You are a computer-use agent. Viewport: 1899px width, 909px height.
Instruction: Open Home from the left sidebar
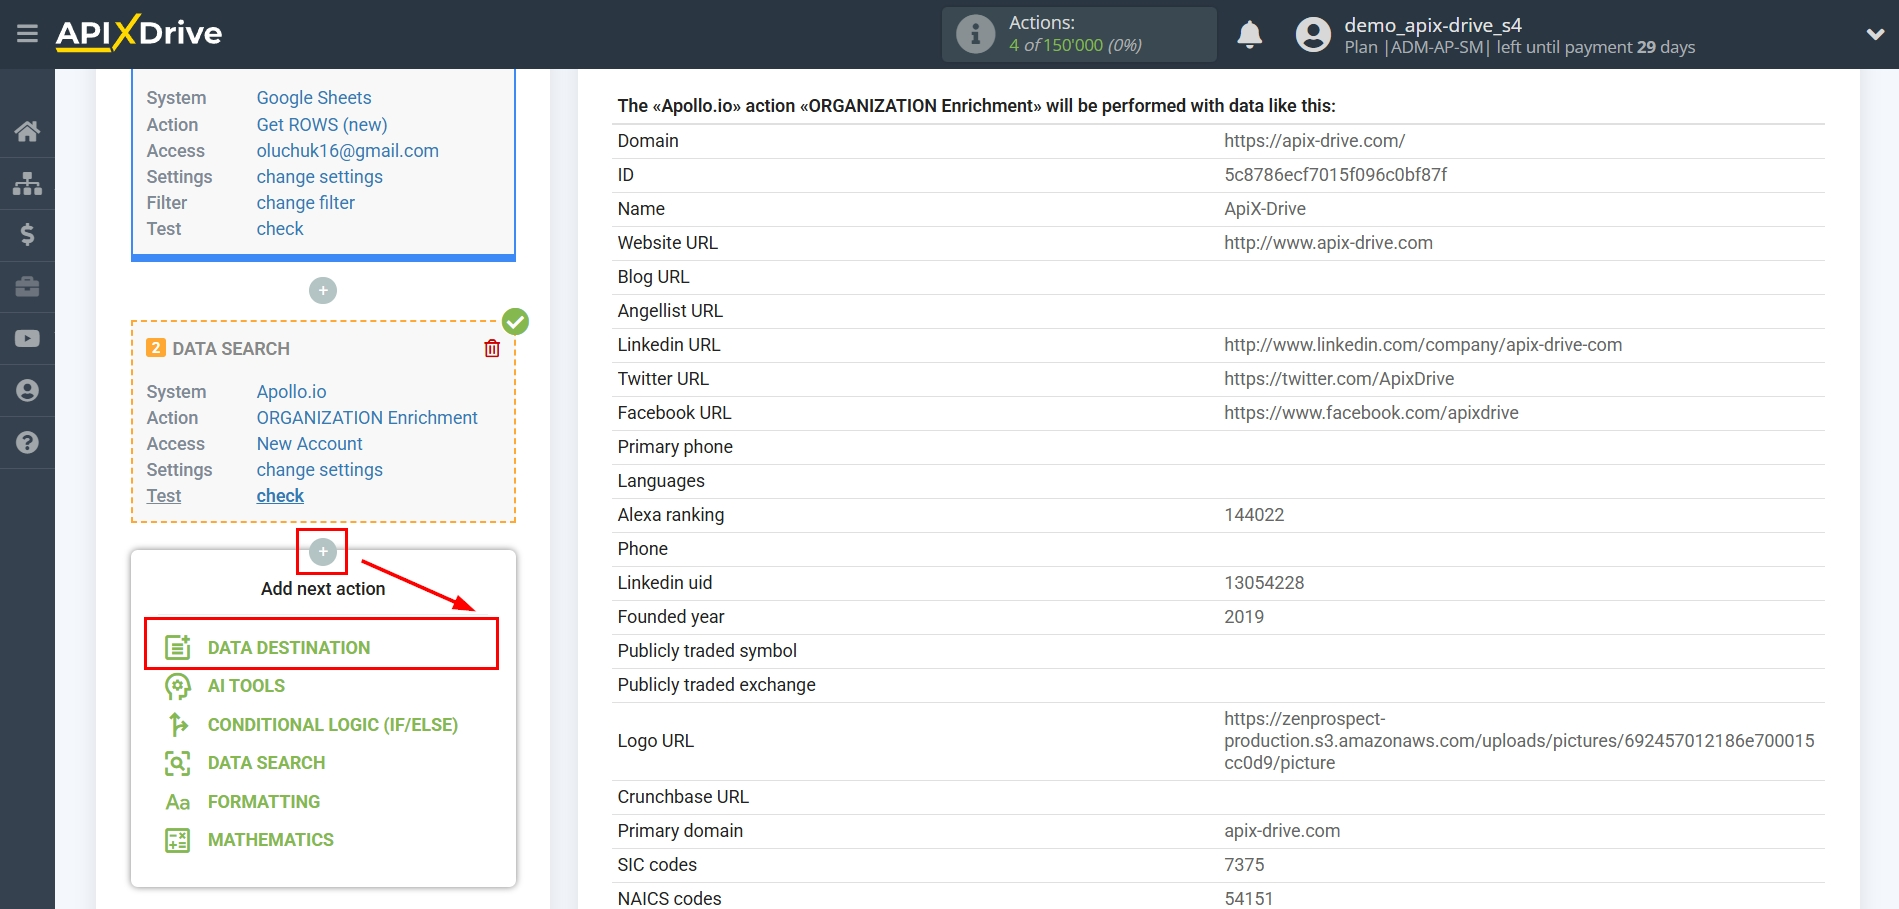pyautogui.click(x=27, y=131)
